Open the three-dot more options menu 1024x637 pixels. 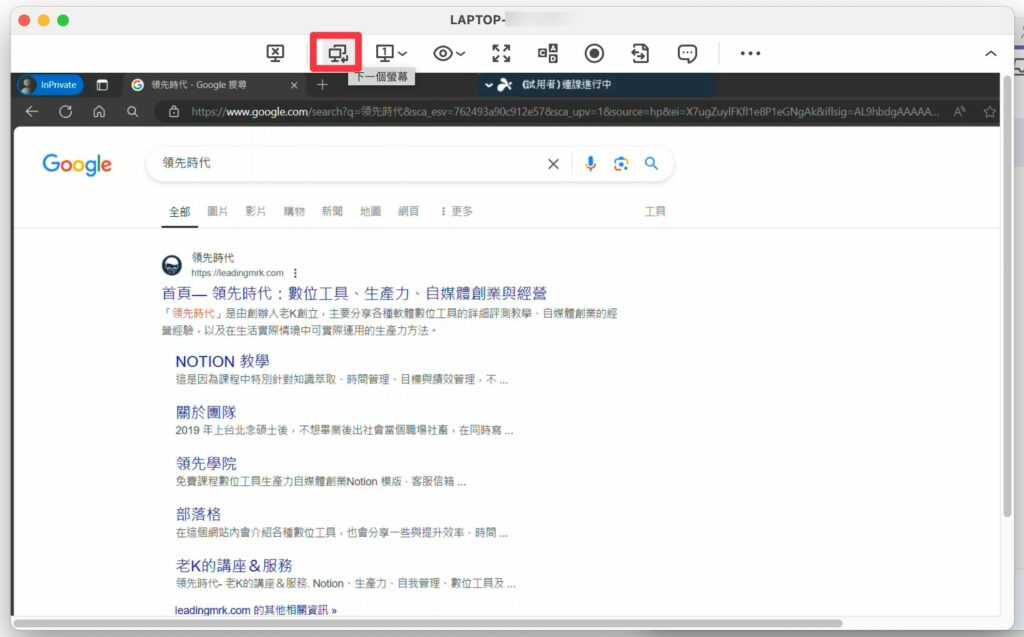[750, 53]
